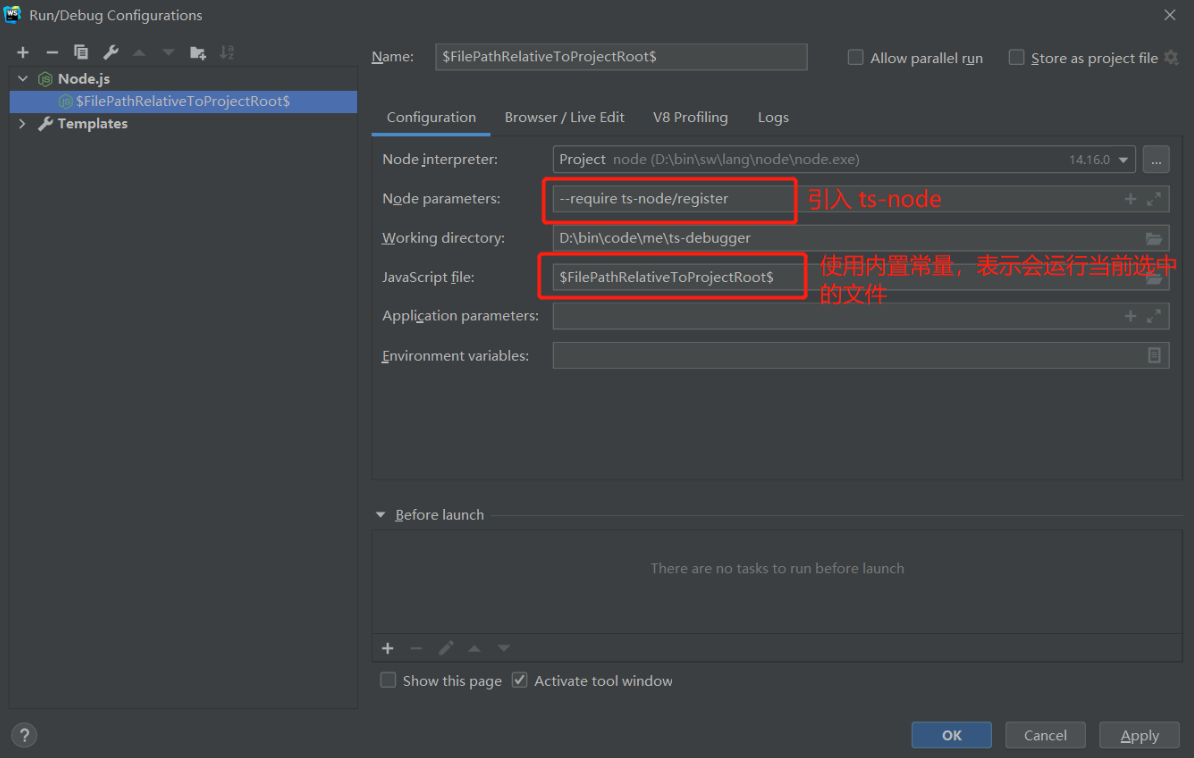Expand the Templates tree node

tap(22, 123)
